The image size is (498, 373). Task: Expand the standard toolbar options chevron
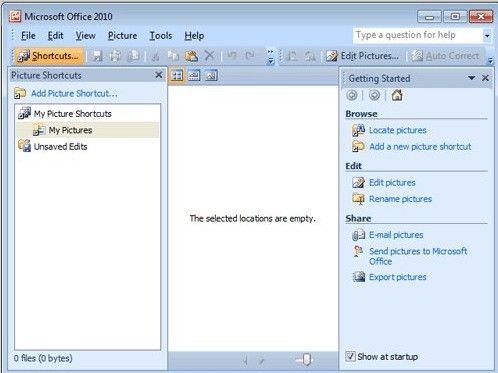point(270,57)
